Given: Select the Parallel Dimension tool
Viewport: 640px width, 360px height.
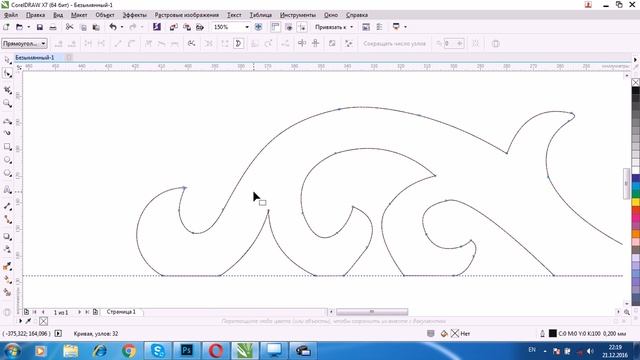Looking at the screenshot, I should [7, 207].
